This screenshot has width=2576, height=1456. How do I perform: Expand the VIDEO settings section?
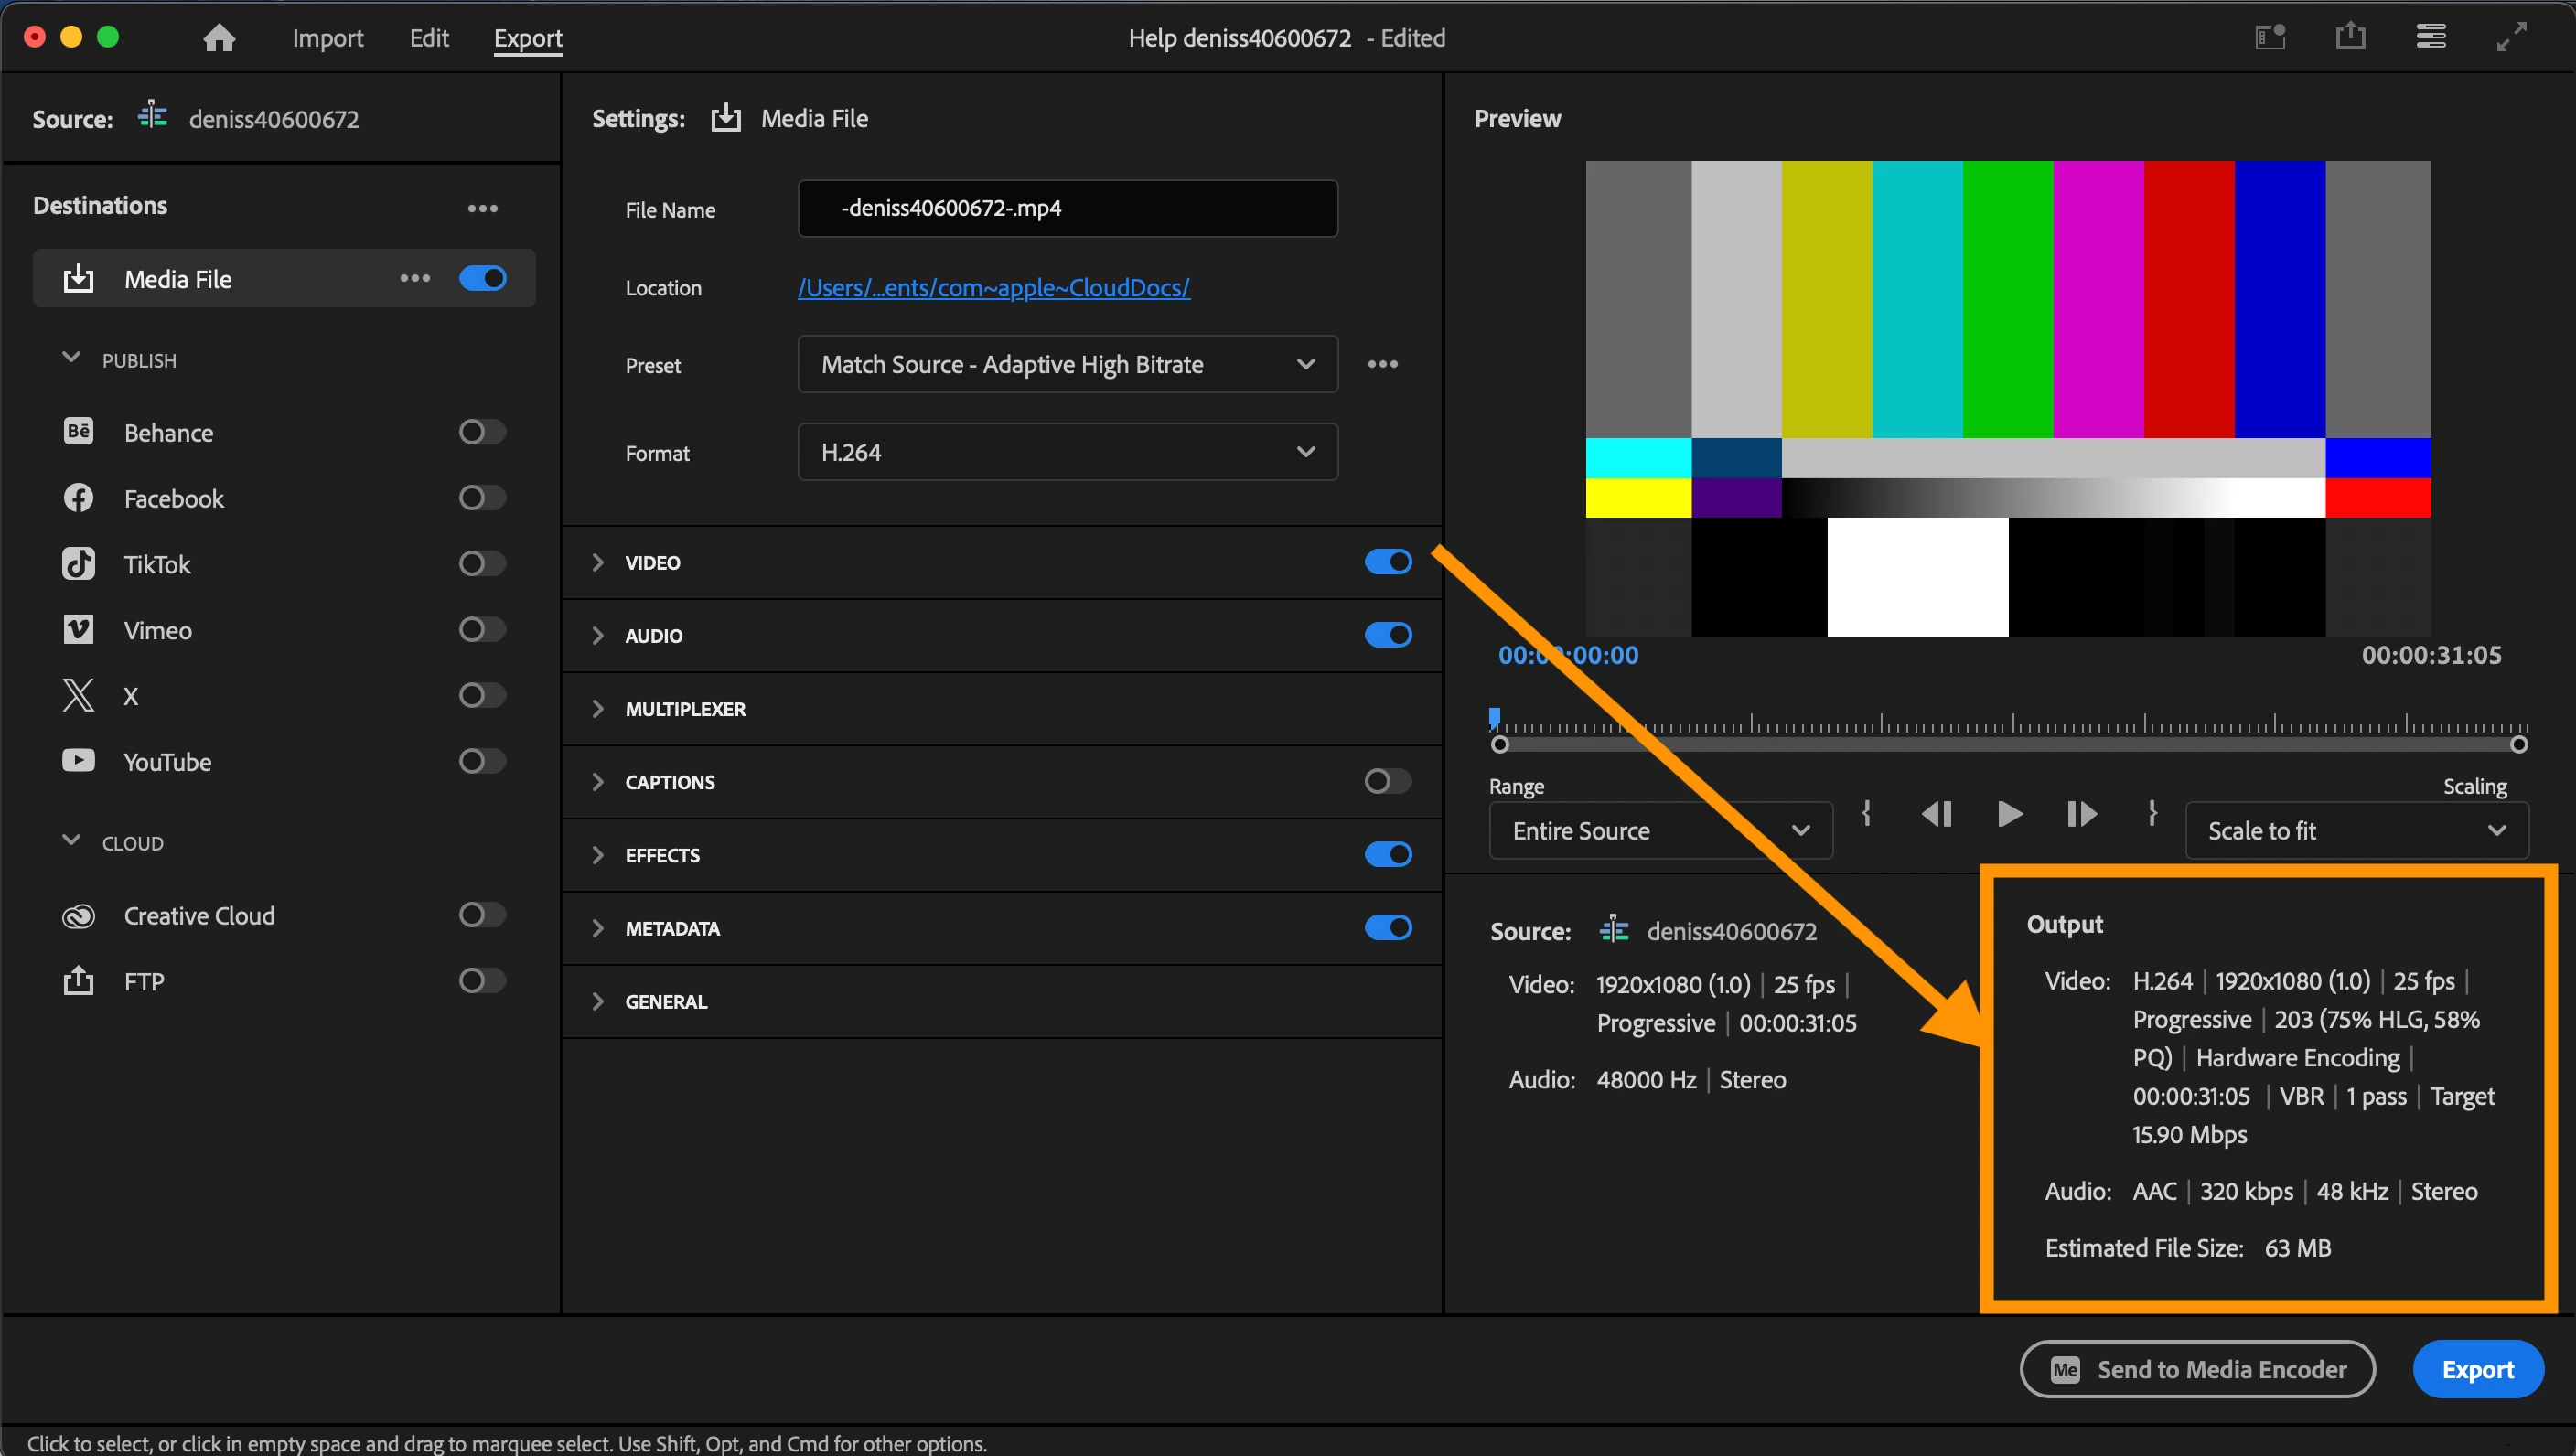(598, 562)
